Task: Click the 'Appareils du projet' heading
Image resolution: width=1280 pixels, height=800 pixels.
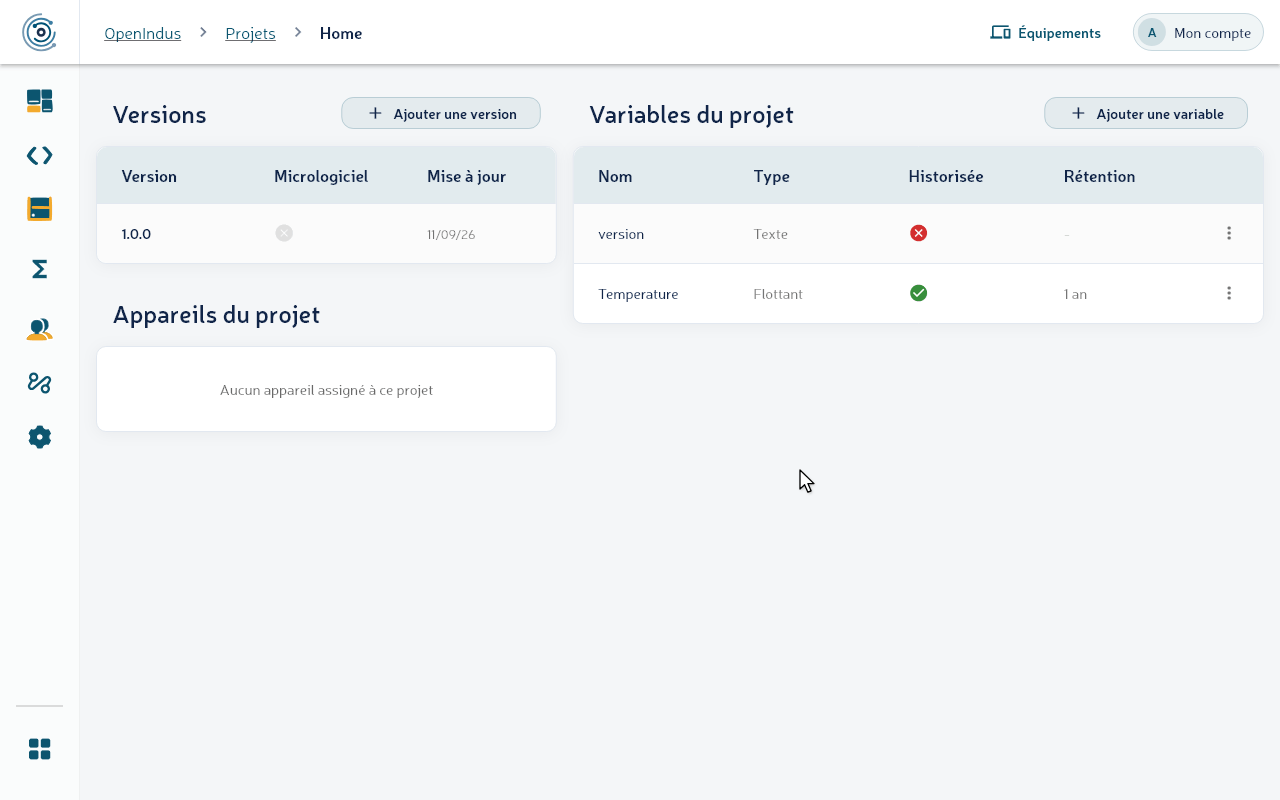Action: pyautogui.click(x=216, y=314)
